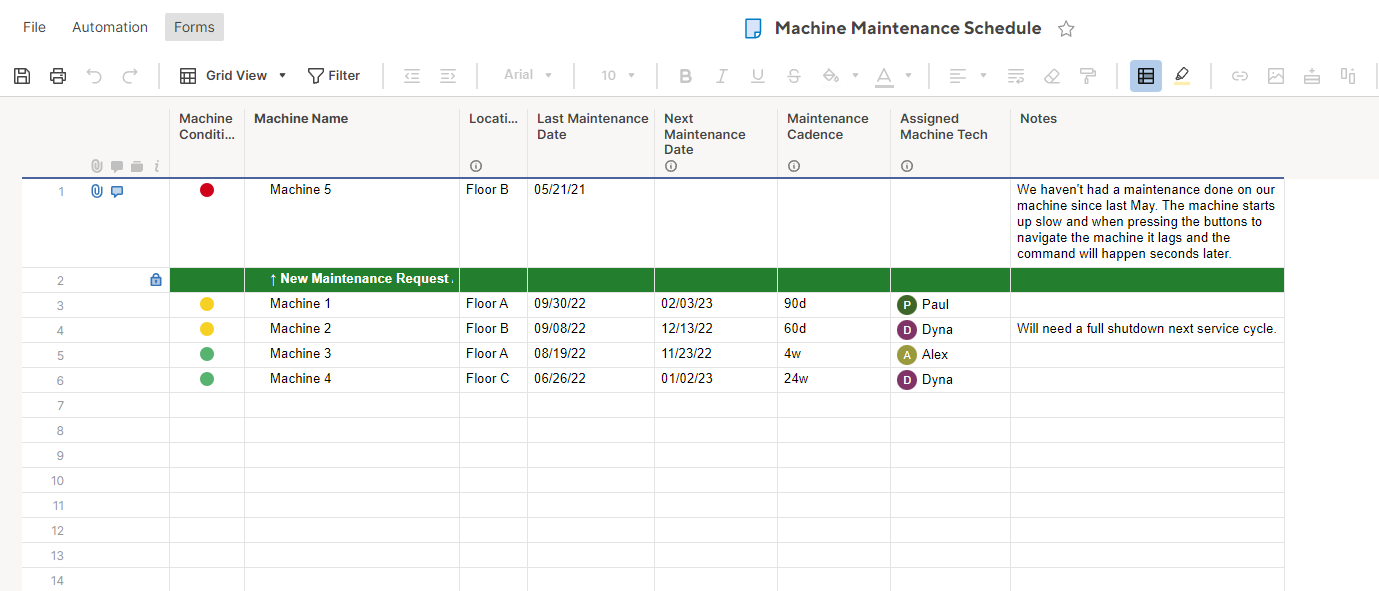Open row 1 attachment paperclip icon
Screen dimensions: 1379x591
pos(97,191)
